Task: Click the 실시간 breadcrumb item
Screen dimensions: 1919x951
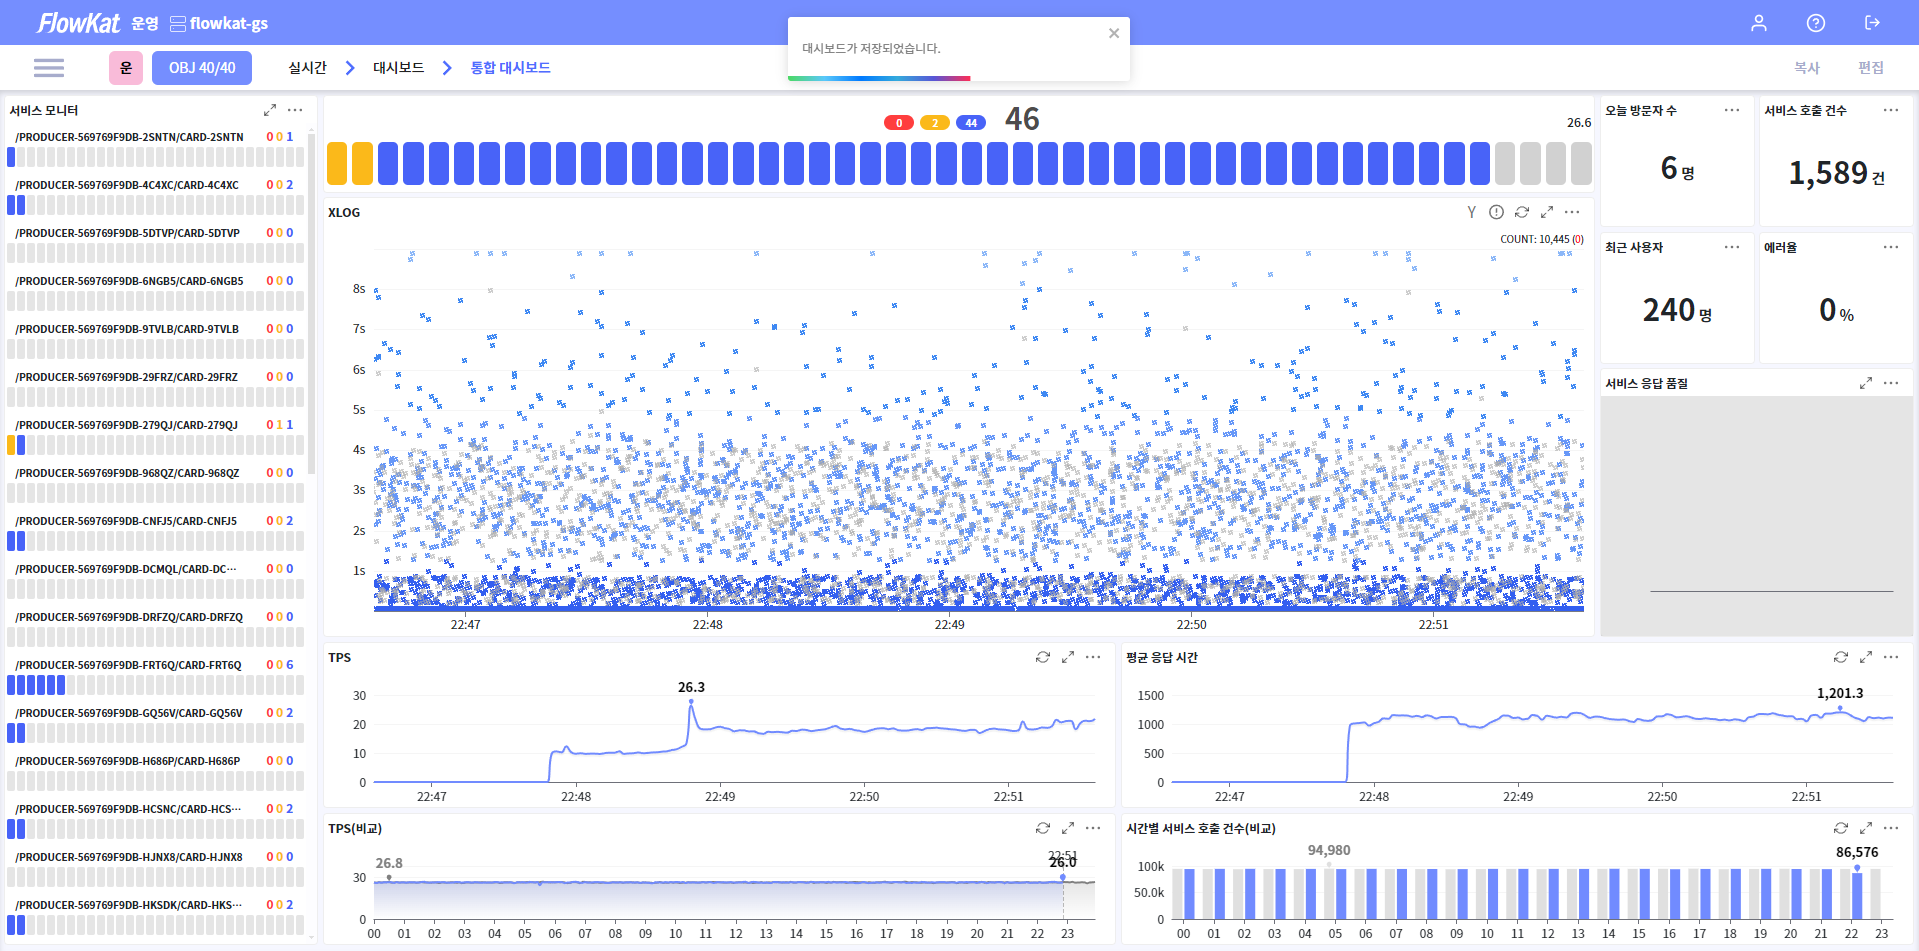Action: coord(307,68)
